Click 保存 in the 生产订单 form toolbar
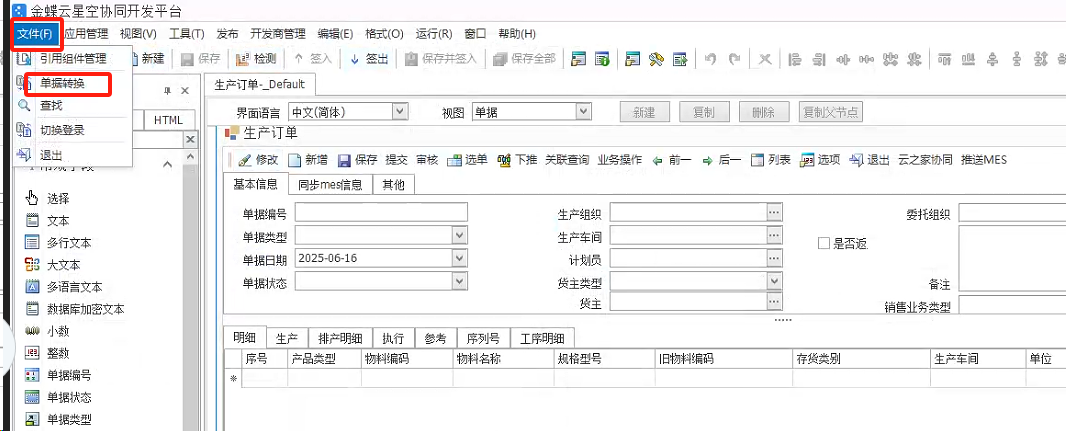 358,160
